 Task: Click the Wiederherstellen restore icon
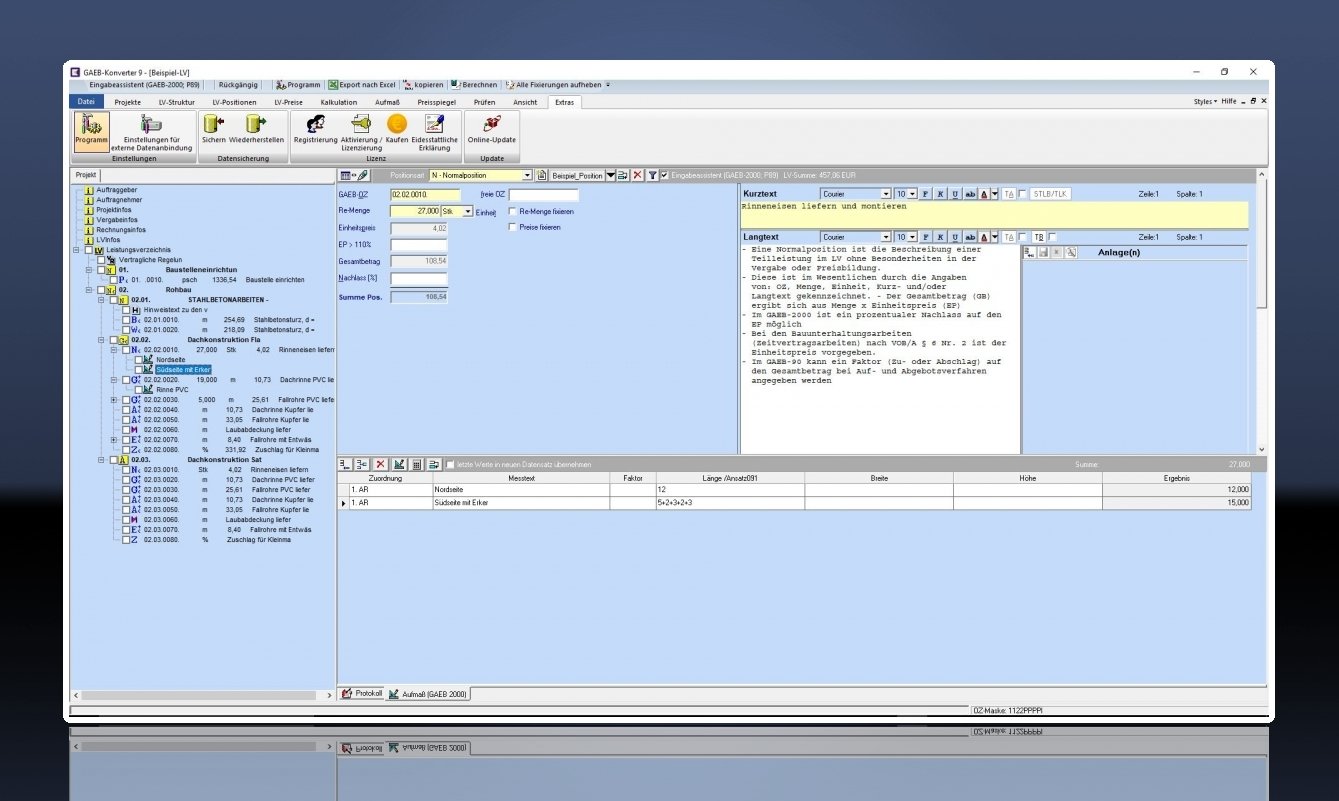click(x=256, y=124)
